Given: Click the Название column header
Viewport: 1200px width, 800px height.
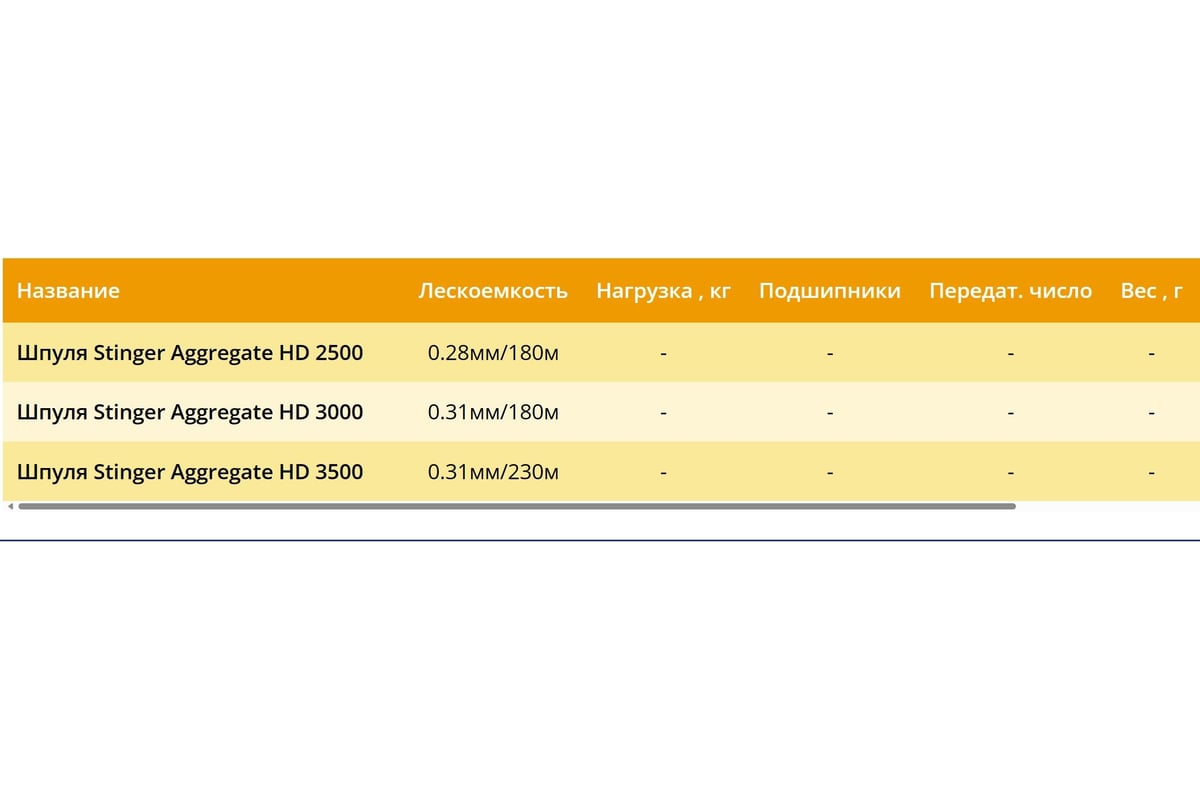Looking at the screenshot, I should pos(67,291).
